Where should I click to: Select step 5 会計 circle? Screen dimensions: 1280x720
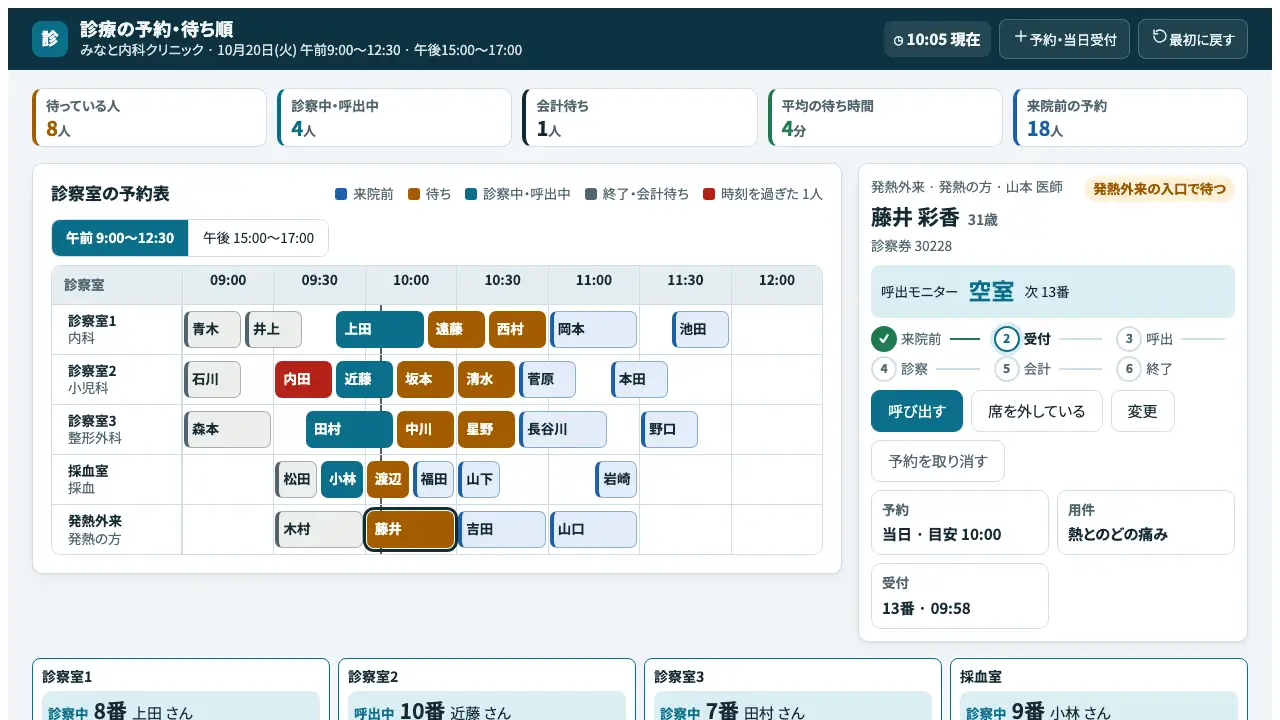pos(1006,369)
